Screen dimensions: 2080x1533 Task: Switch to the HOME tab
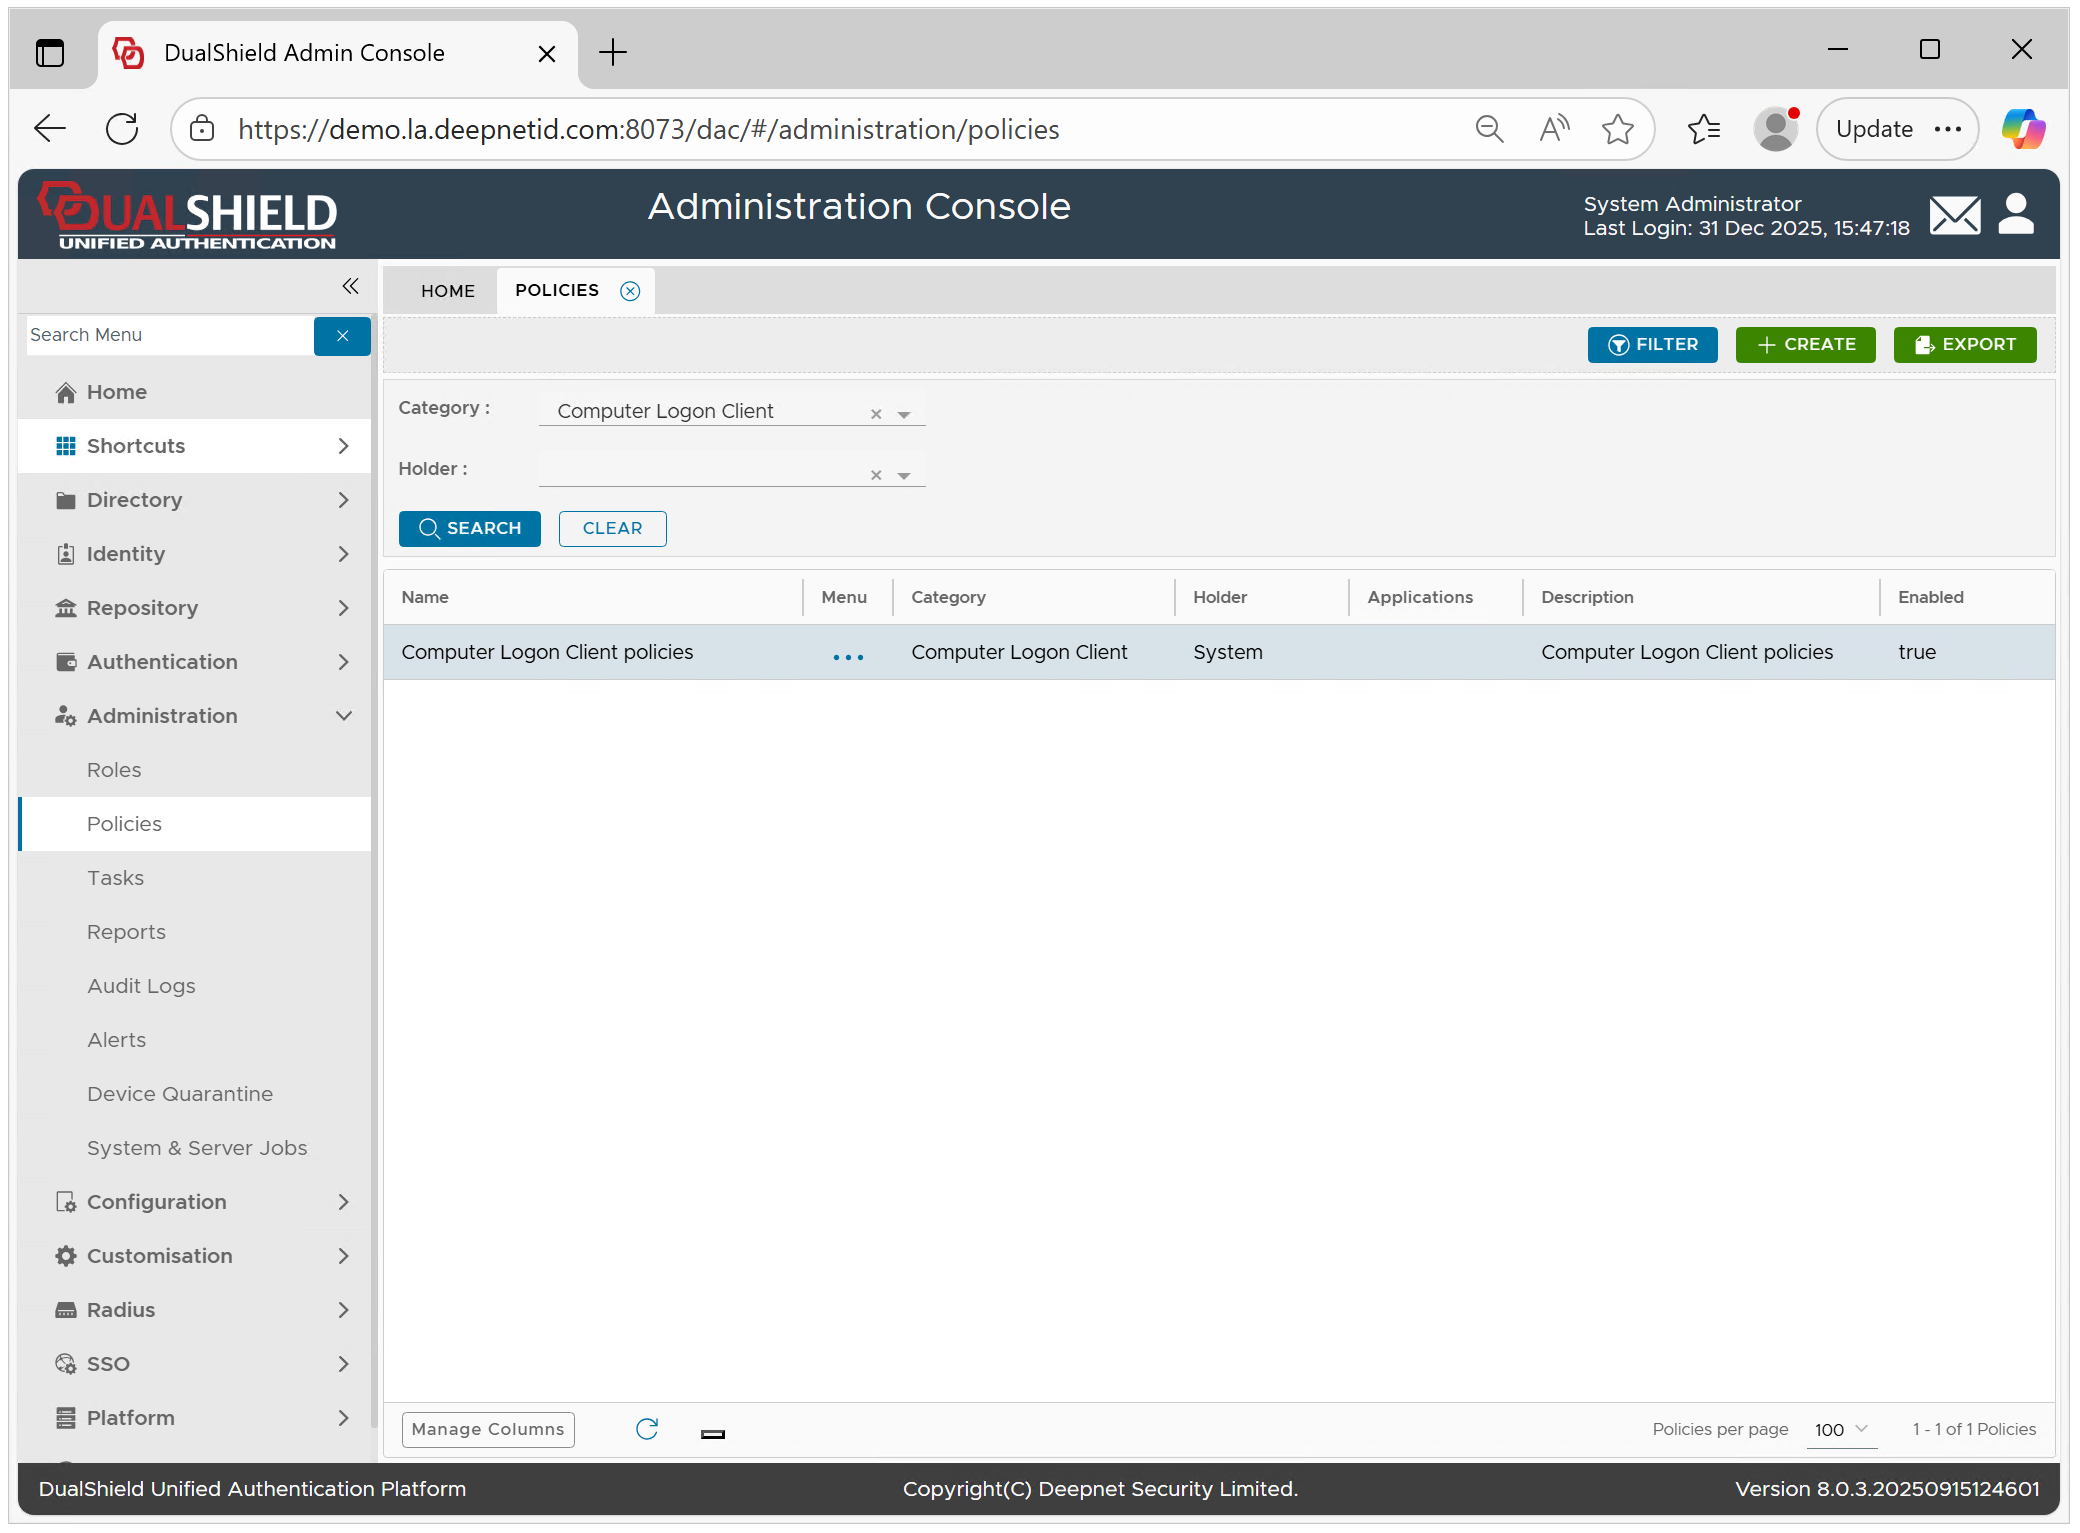coord(447,291)
